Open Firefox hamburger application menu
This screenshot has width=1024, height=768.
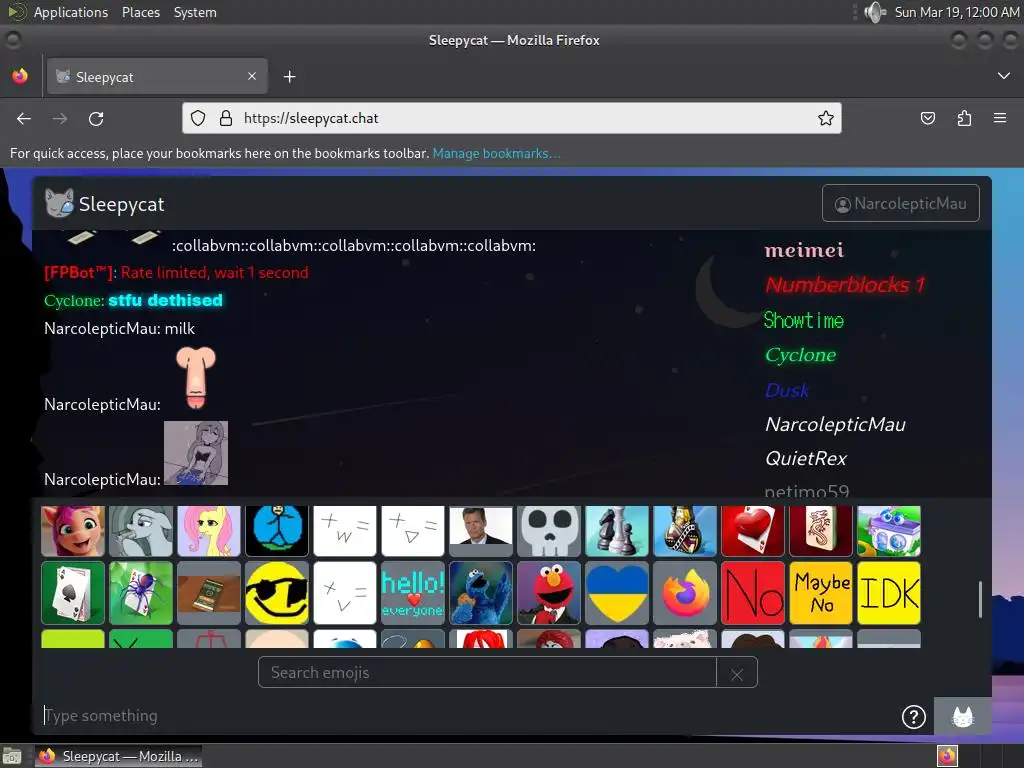pyautogui.click(x=1000, y=118)
